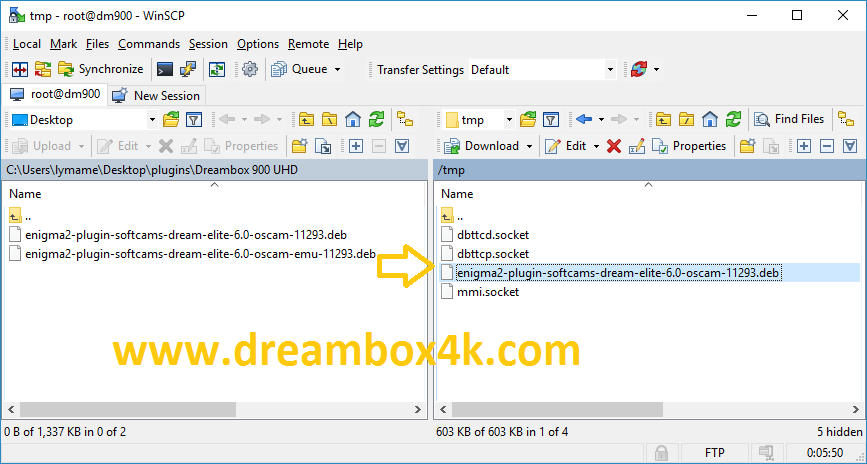Open the console terminal icon
Viewport: 867px width, 464px height.
[165, 70]
